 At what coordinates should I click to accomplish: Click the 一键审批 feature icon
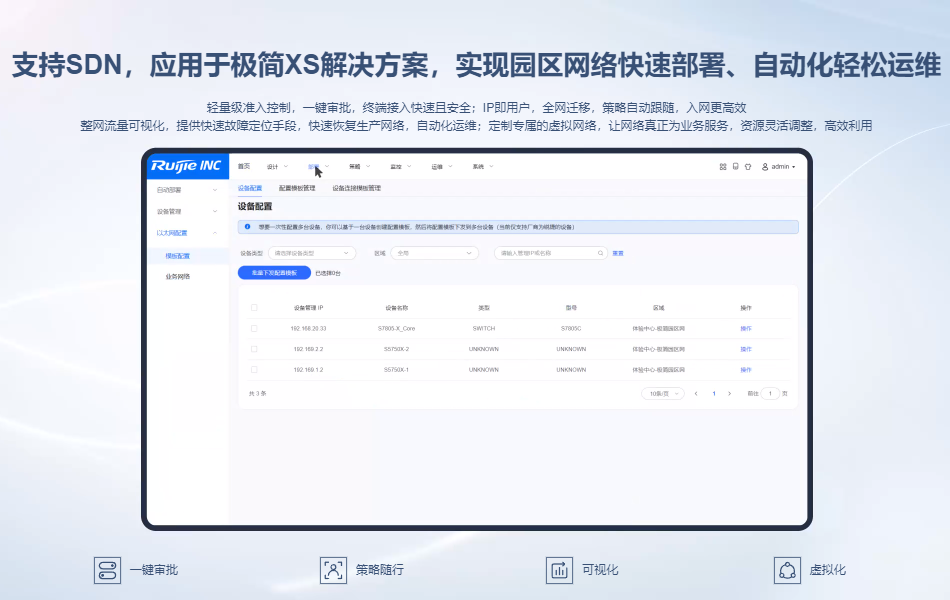[106, 570]
